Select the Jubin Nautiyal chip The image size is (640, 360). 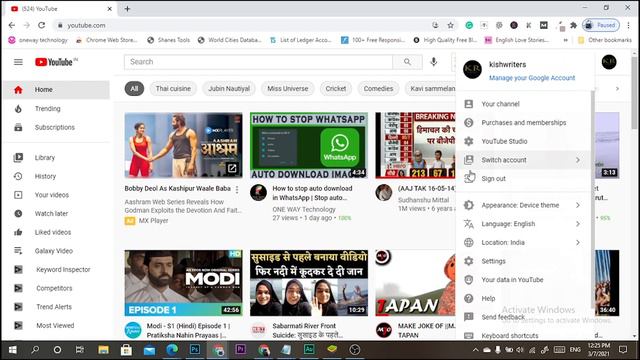(x=229, y=89)
